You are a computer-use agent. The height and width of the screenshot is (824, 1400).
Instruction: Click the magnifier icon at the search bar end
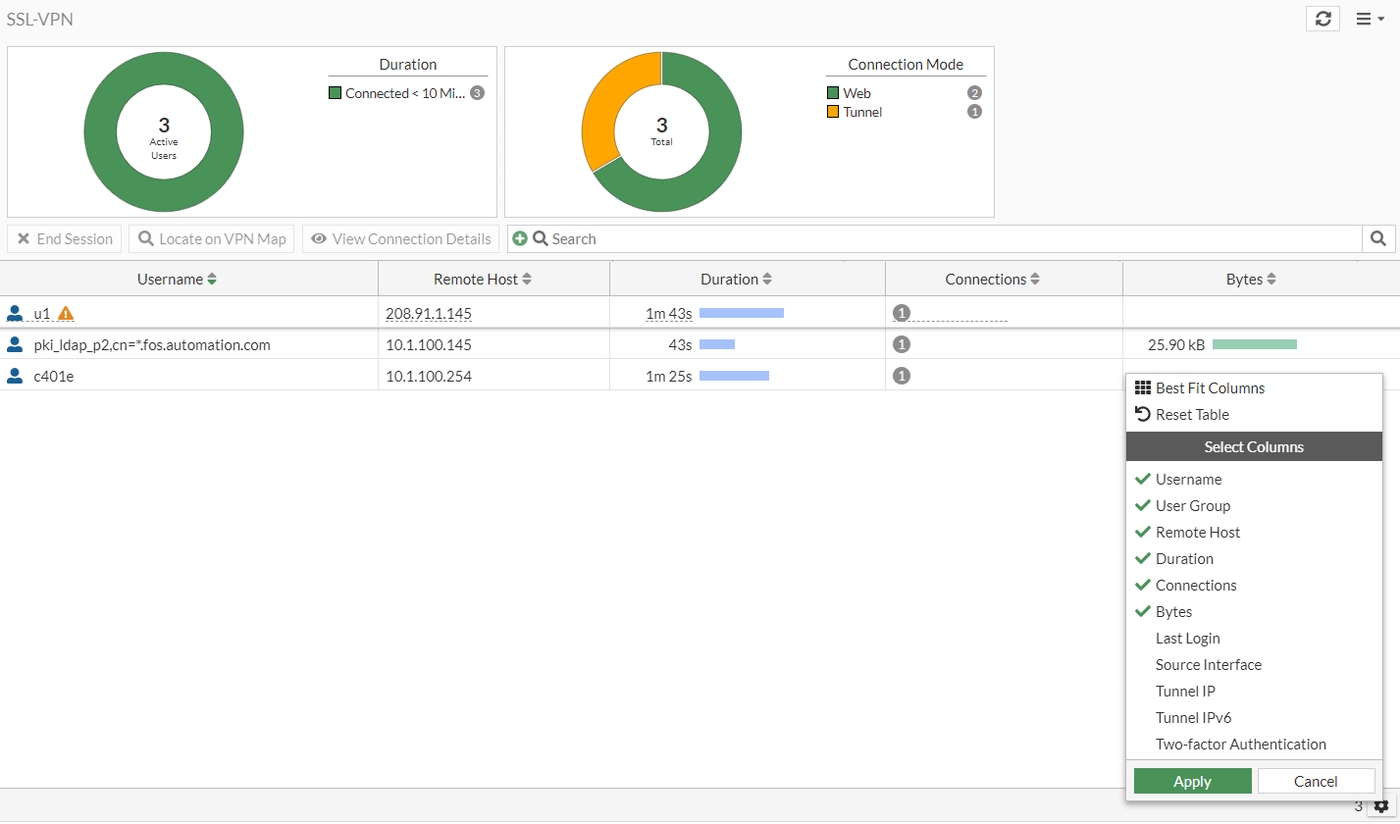point(1379,239)
